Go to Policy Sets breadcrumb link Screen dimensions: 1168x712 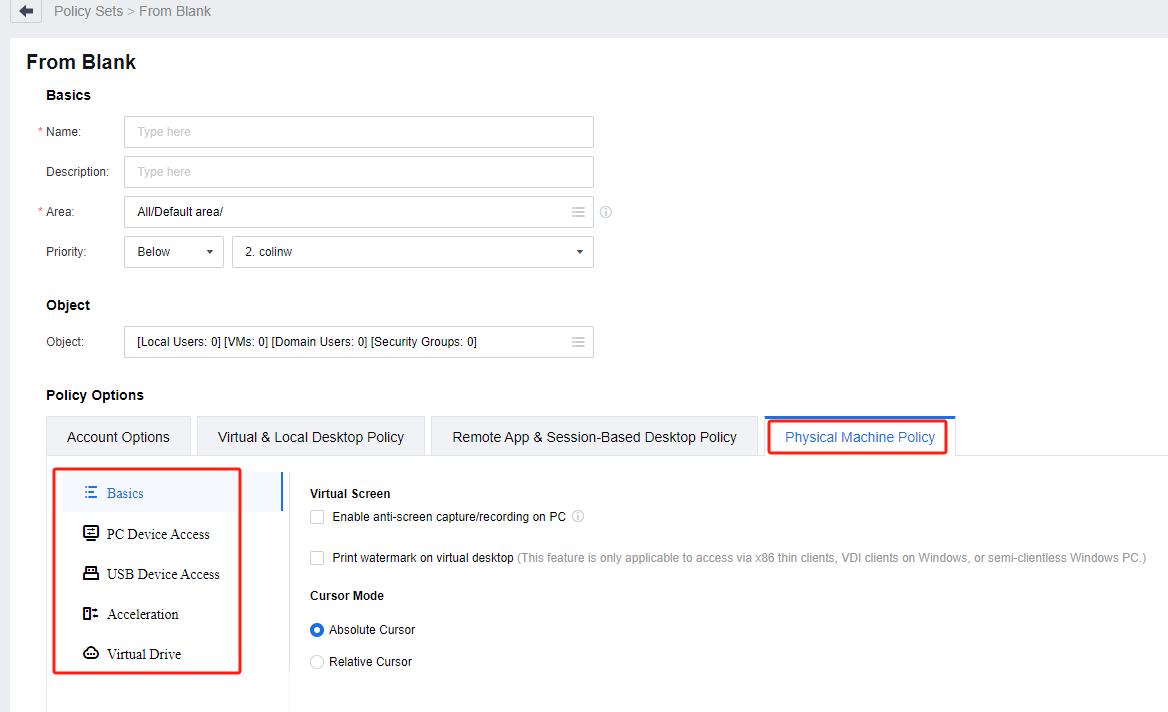click(88, 12)
